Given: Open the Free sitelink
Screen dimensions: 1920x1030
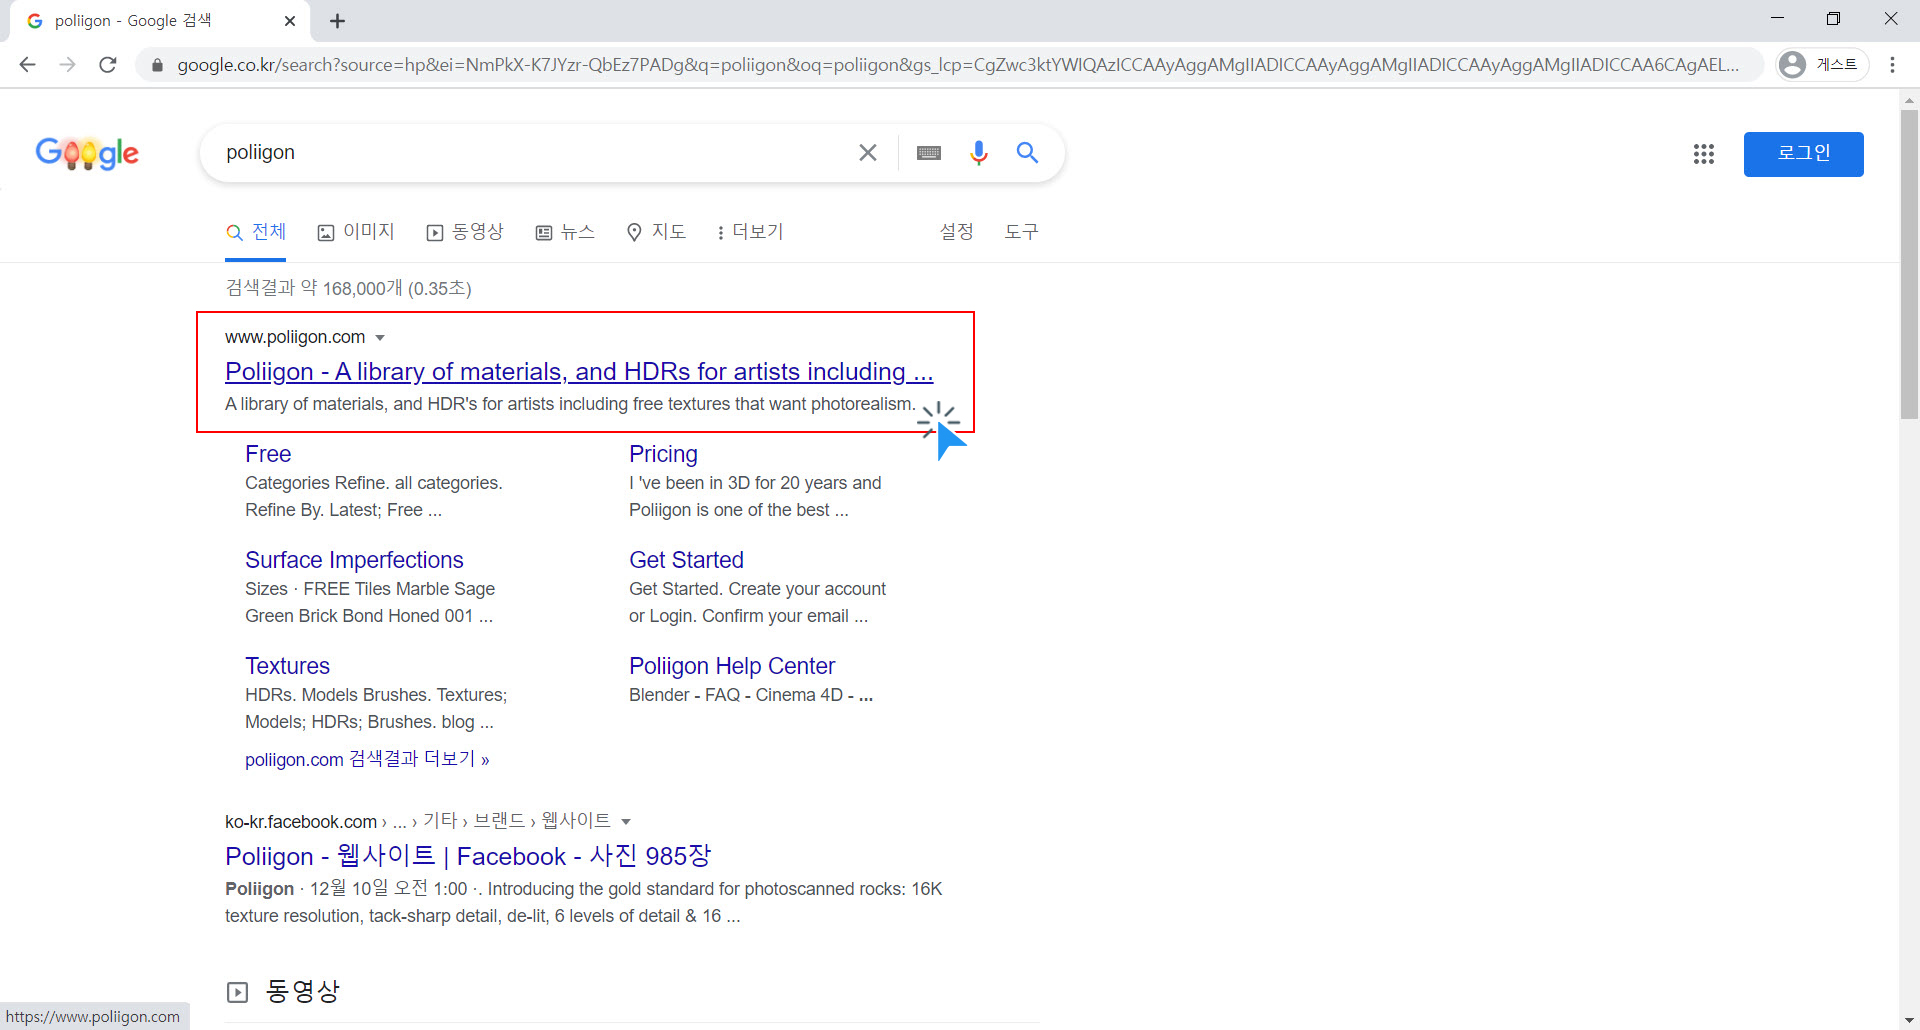Looking at the screenshot, I should click(x=268, y=454).
